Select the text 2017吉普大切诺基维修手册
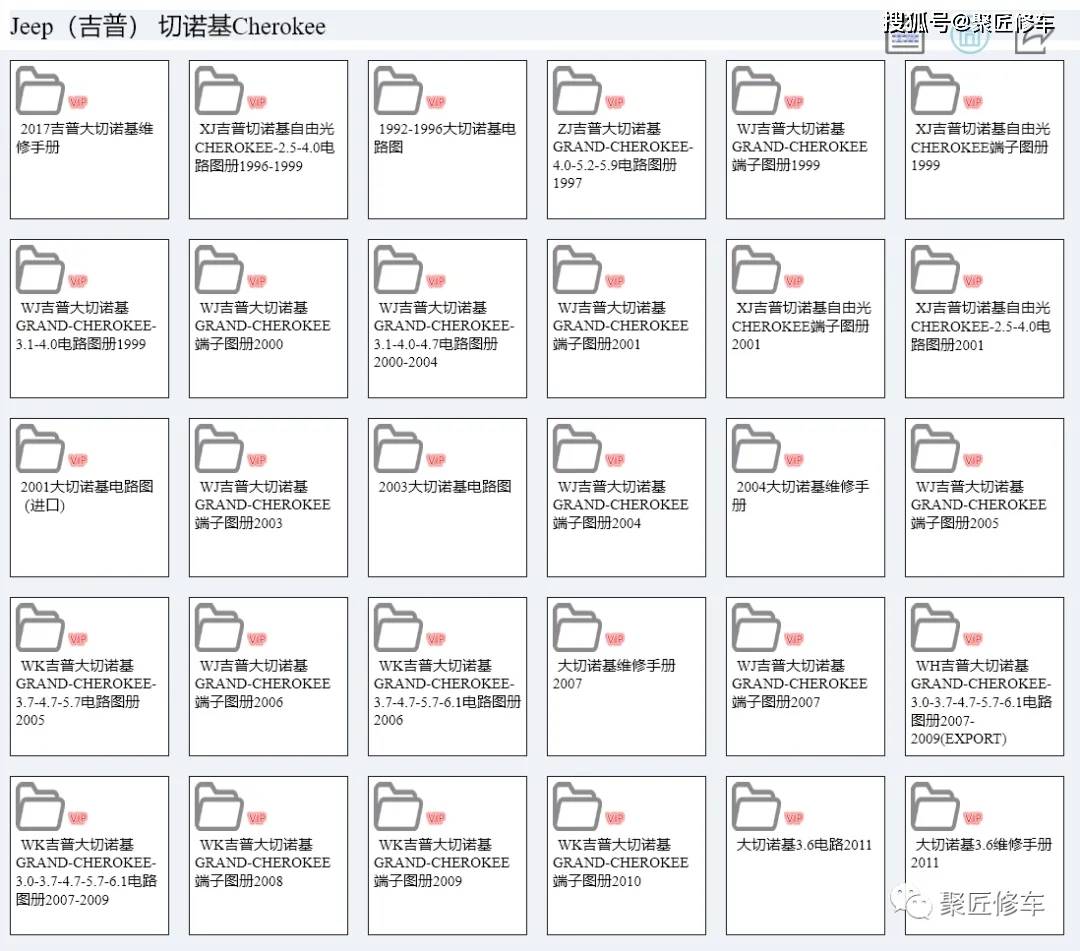Screen dimensions: 1080x951 click(x=85, y=138)
